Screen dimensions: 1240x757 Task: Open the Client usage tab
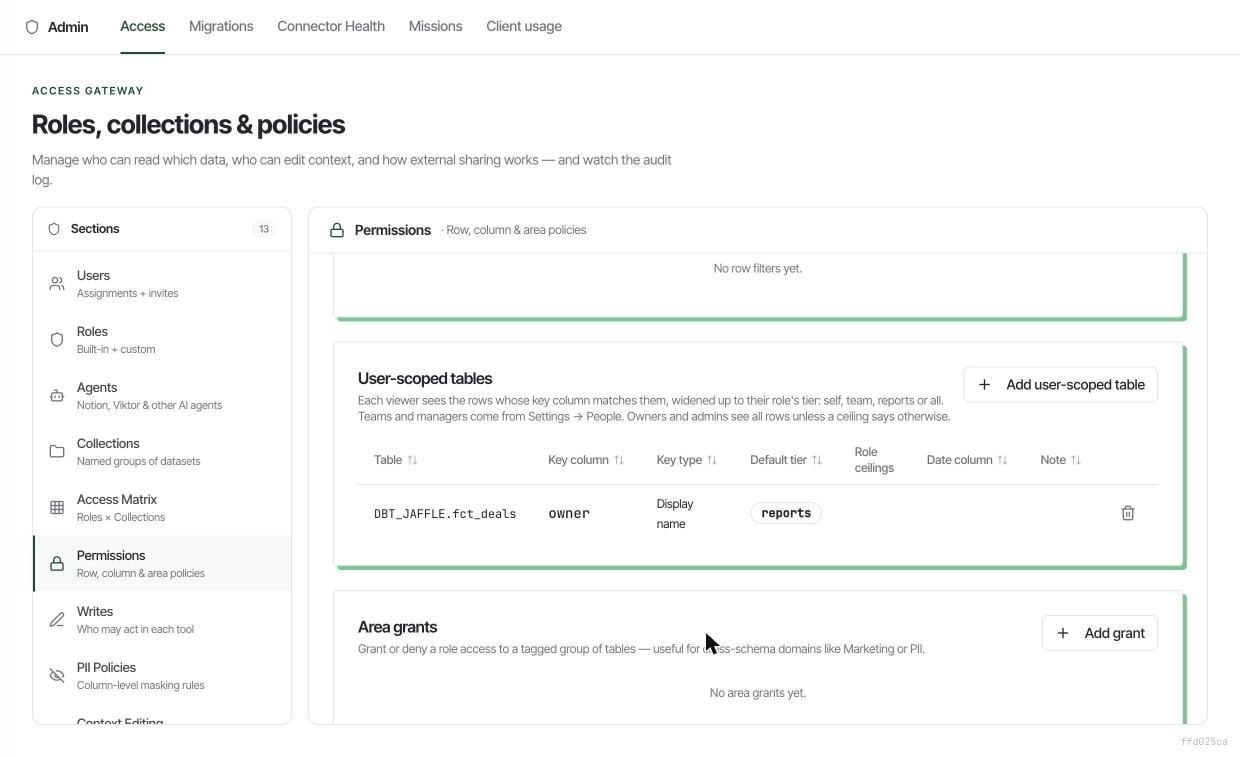tap(524, 26)
